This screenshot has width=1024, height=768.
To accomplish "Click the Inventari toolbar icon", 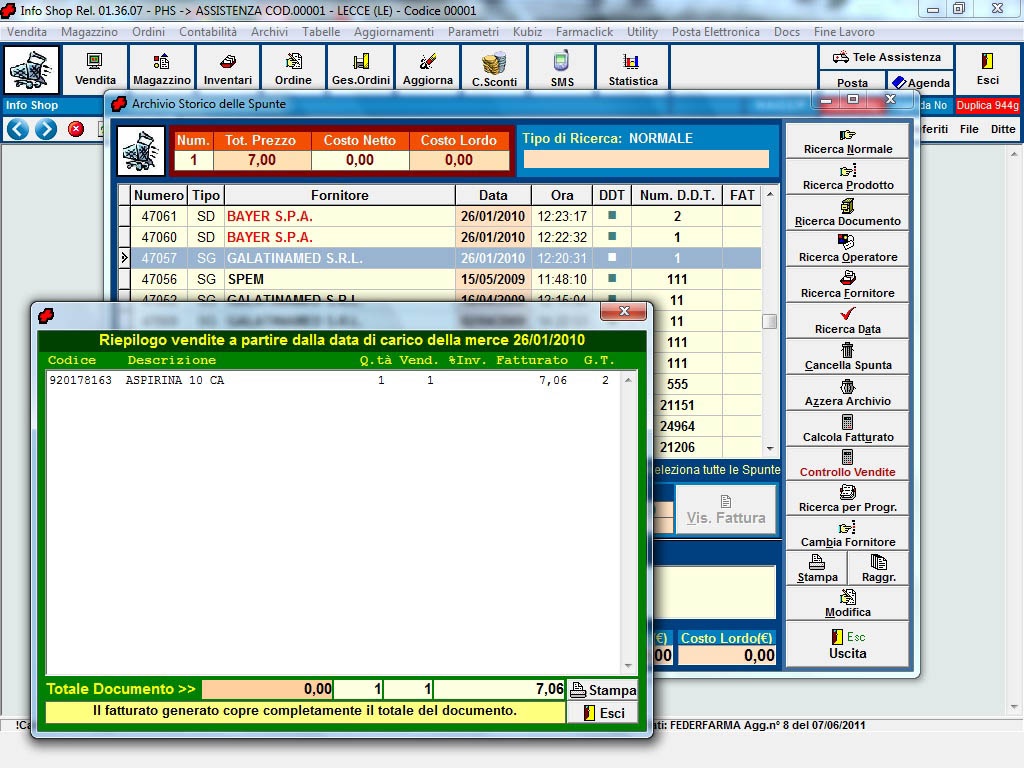I will point(228,68).
